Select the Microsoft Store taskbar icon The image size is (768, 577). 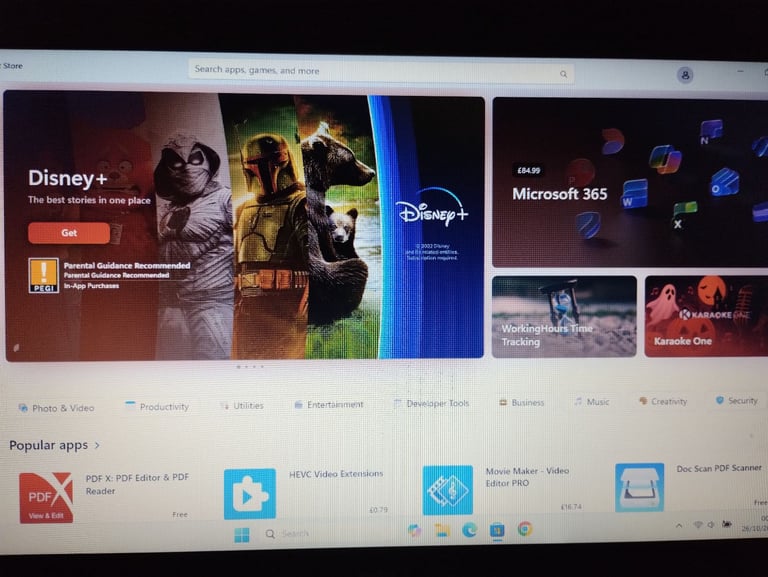click(497, 530)
